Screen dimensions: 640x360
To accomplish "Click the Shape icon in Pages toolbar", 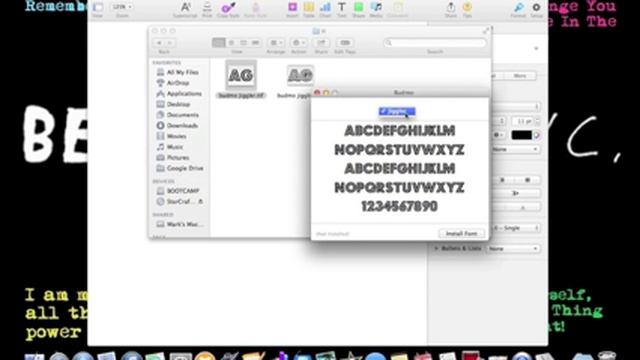I will (358, 7).
